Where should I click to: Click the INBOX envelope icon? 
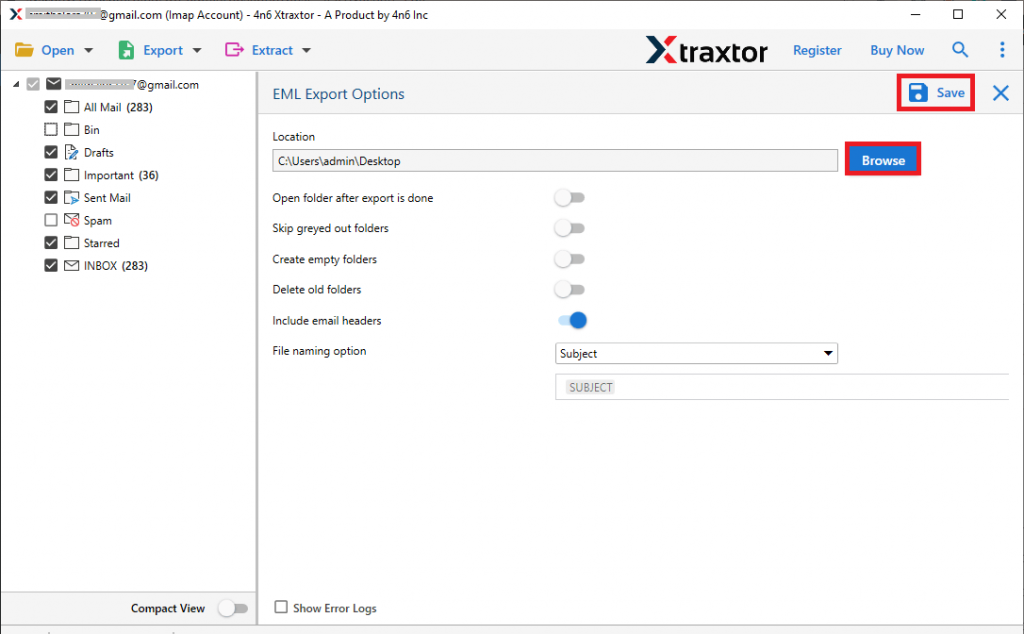(x=72, y=266)
